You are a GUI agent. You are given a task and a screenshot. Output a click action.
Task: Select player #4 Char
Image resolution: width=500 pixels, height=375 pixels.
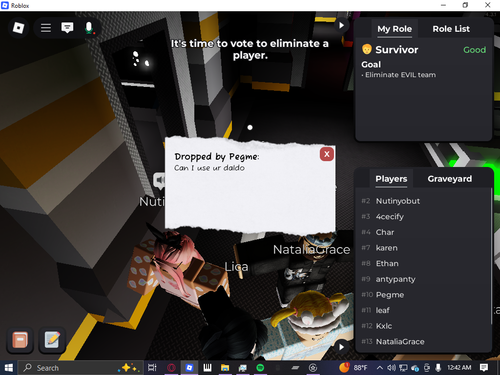(423, 232)
